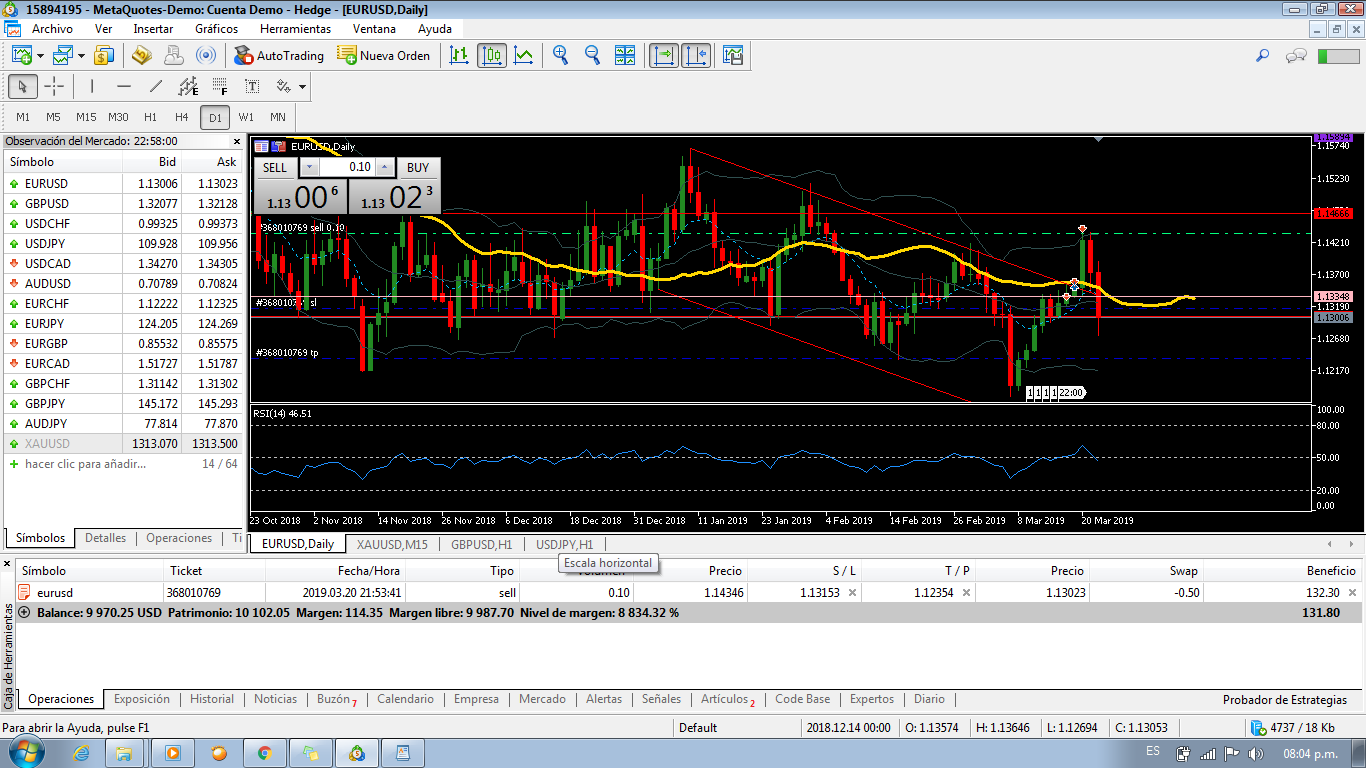
Task: Select the vertical line drawing tool
Action: pyautogui.click(x=91, y=86)
